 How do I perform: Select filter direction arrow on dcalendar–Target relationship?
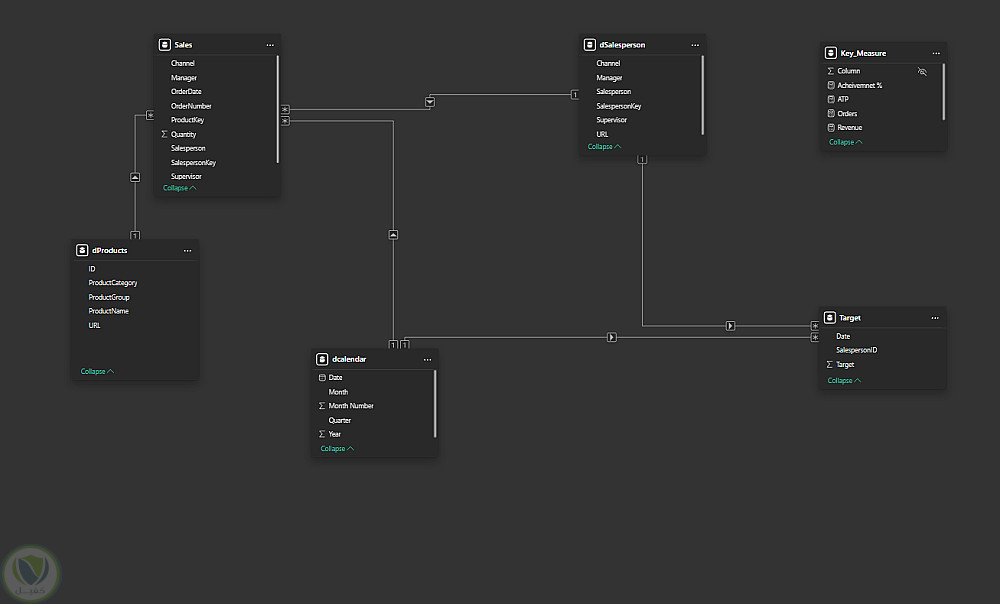click(612, 337)
